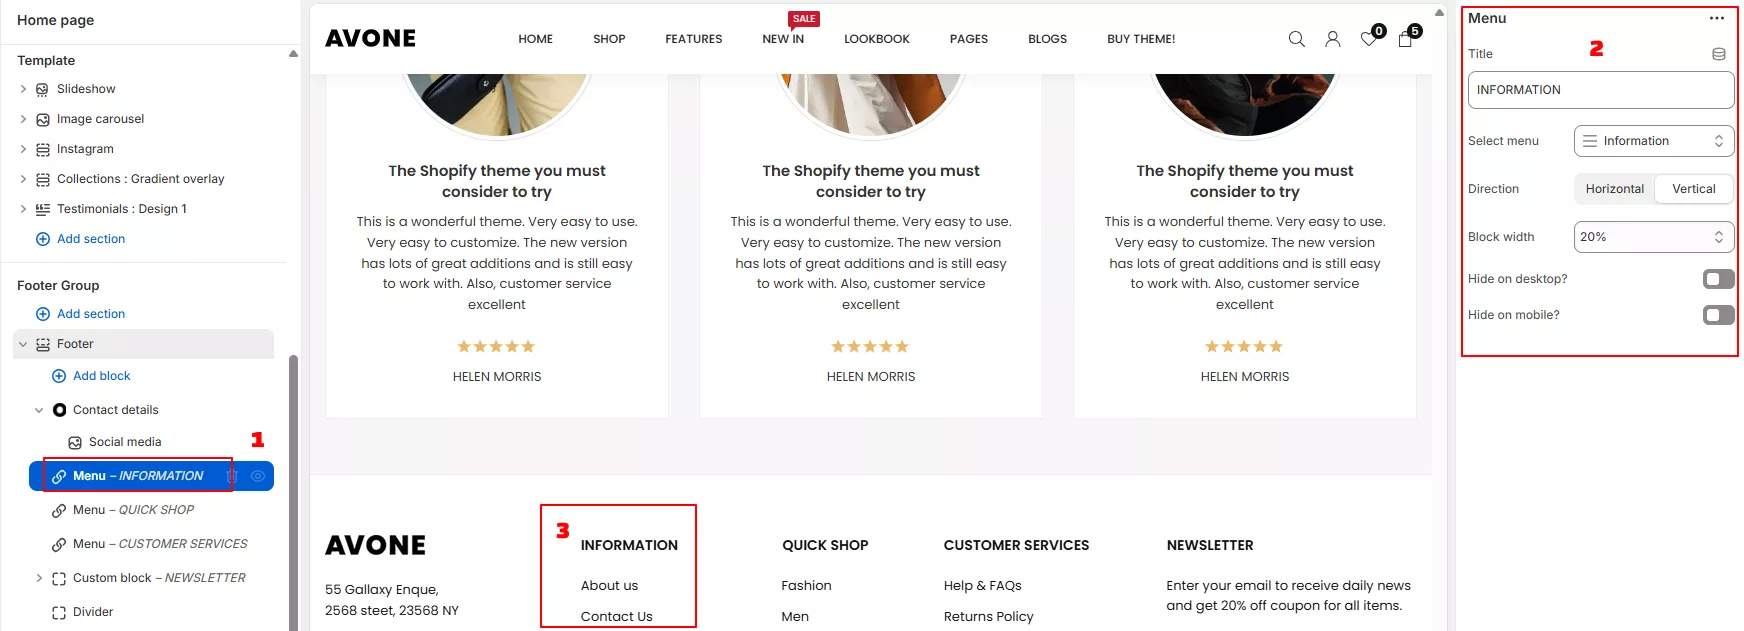Click the search magnifier icon in header
Image resolution: width=1744 pixels, height=631 pixels.
pyautogui.click(x=1296, y=39)
